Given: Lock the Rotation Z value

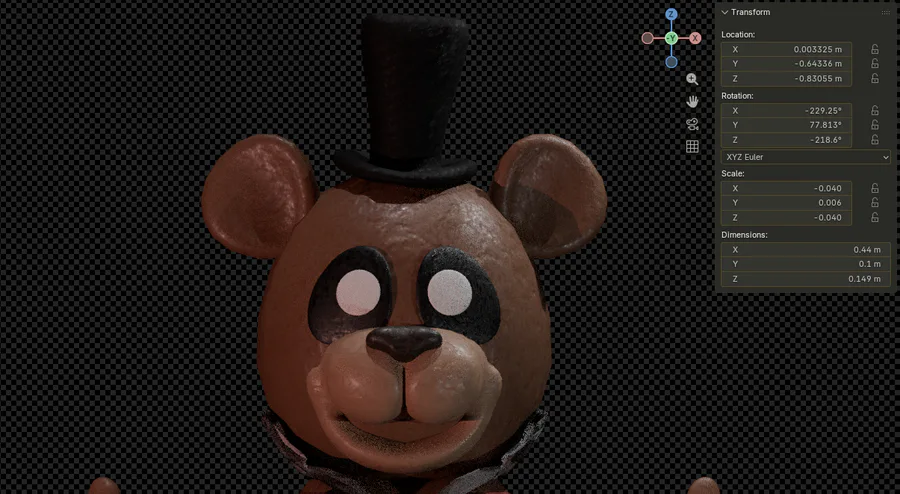Looking at the screenshot, I should 875,140.
